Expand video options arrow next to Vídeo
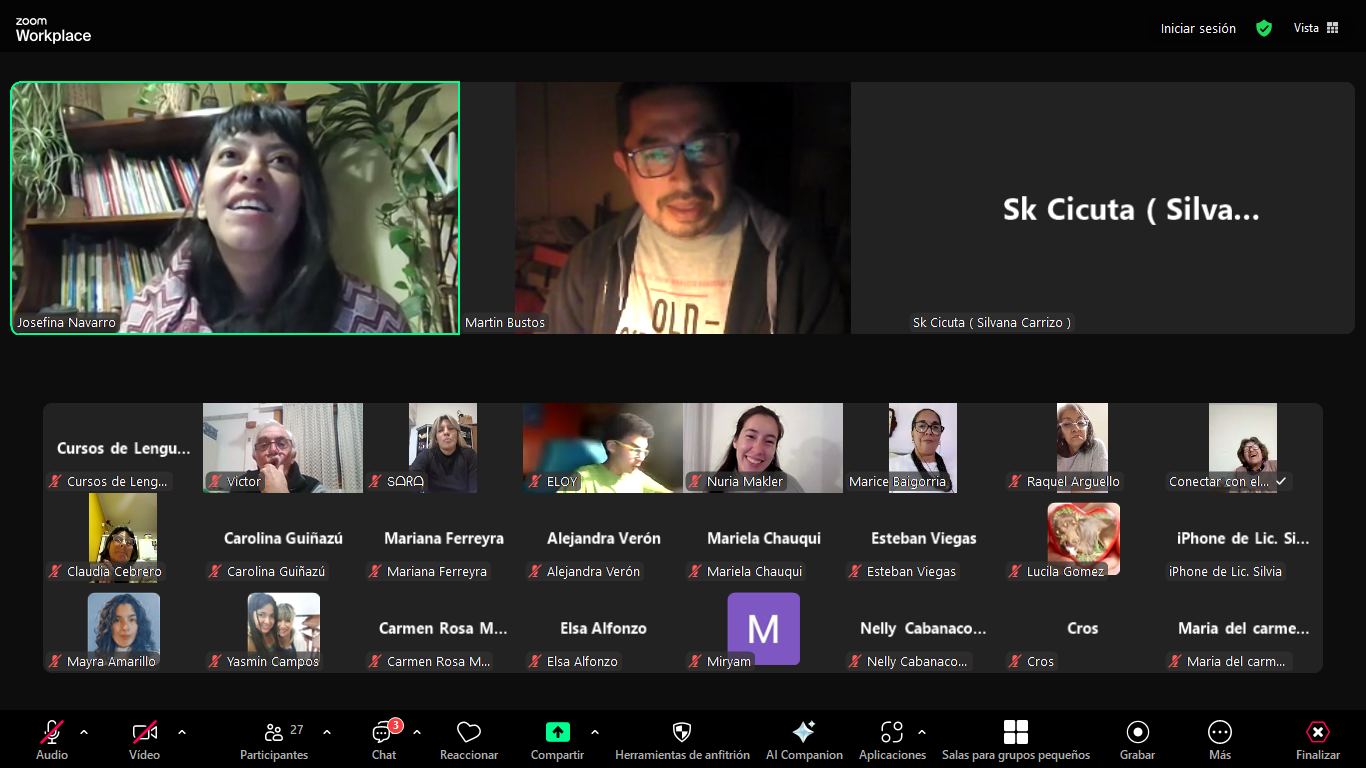1366x768 pixels. (x=182, y=732)
